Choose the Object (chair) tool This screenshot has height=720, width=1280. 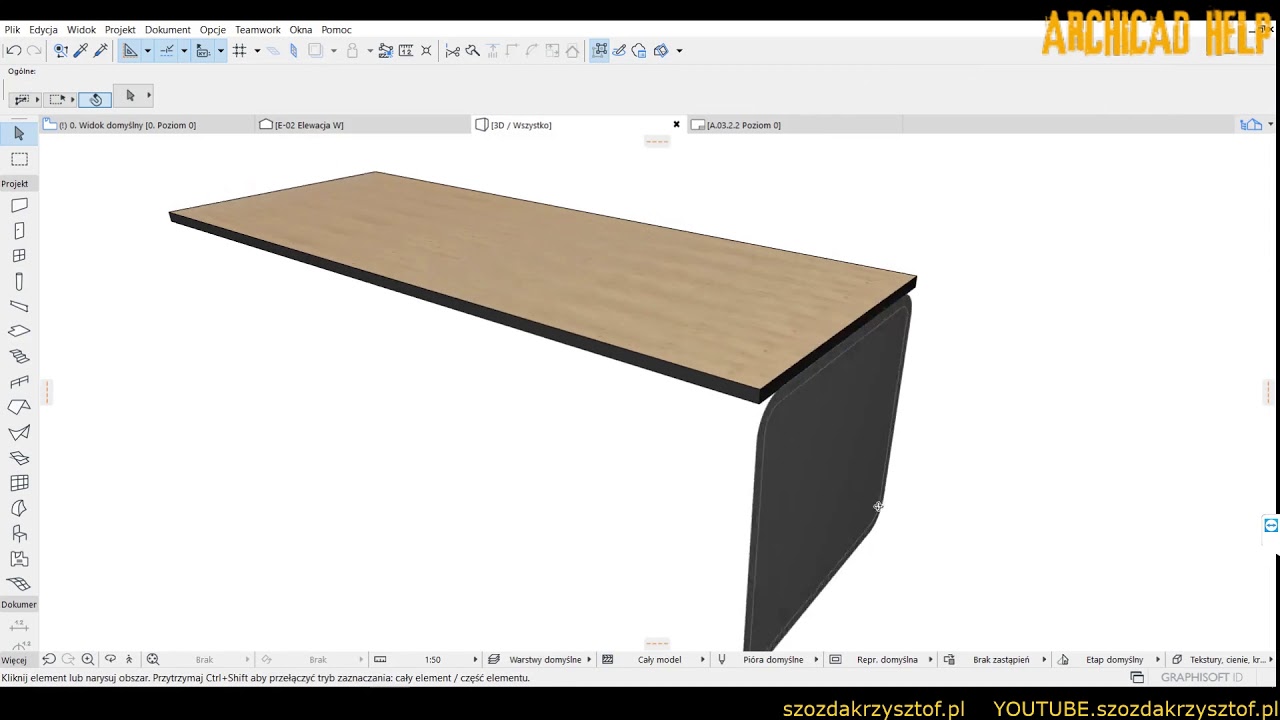click(x=19, y=534)
